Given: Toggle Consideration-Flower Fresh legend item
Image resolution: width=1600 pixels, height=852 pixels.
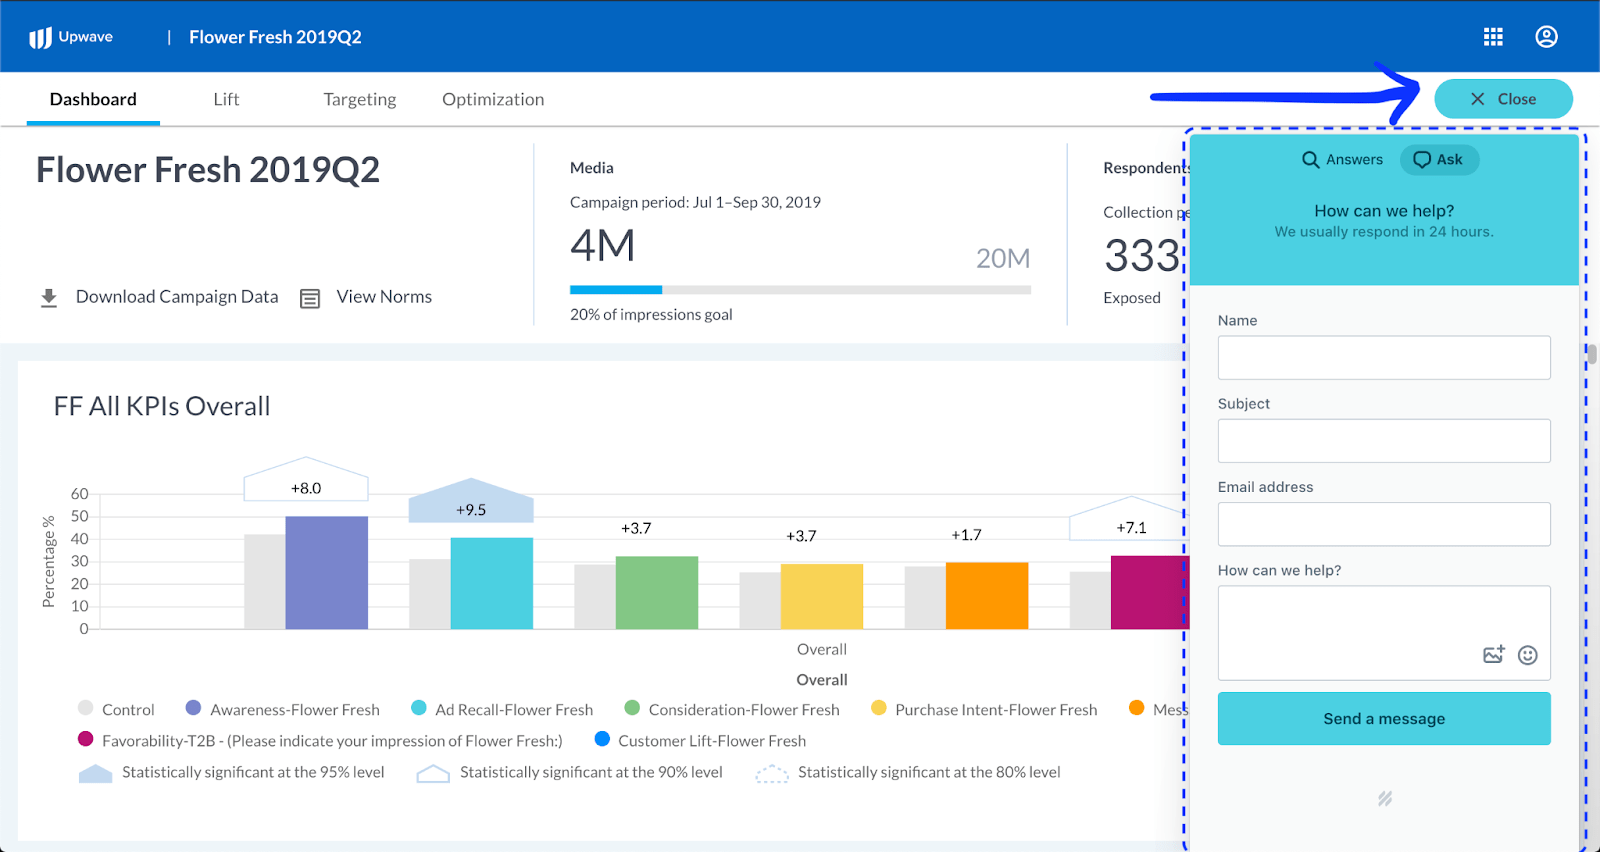Looking at the screenshot, I should point(732,709).
